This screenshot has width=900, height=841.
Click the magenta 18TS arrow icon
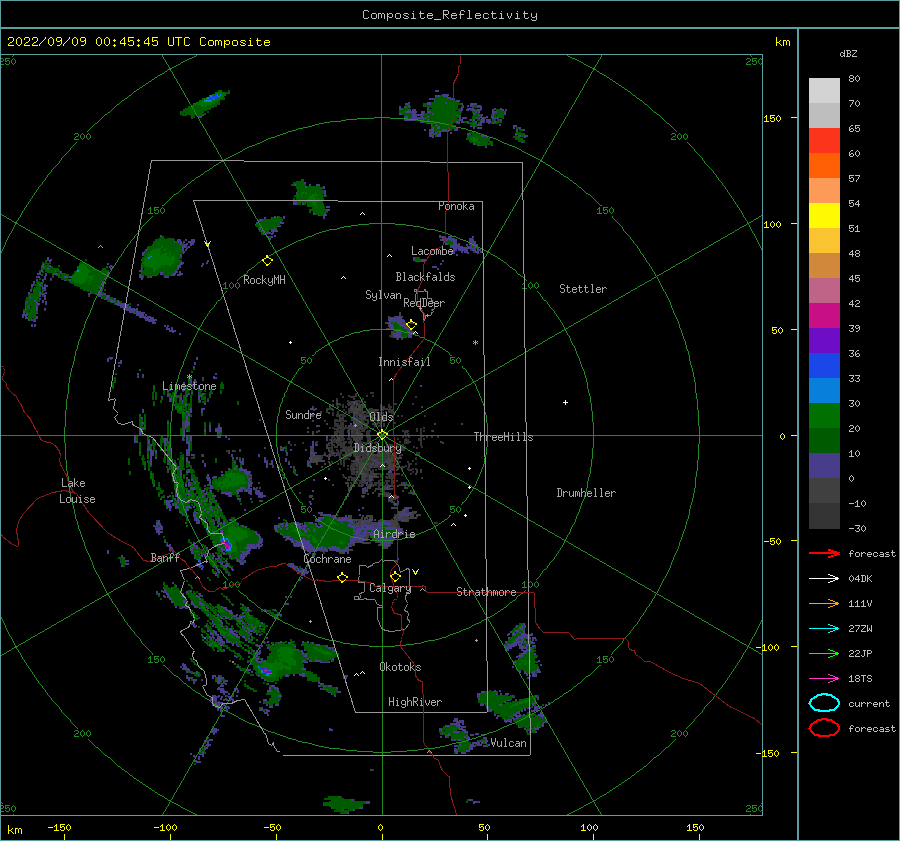click(x=824, y=679)
